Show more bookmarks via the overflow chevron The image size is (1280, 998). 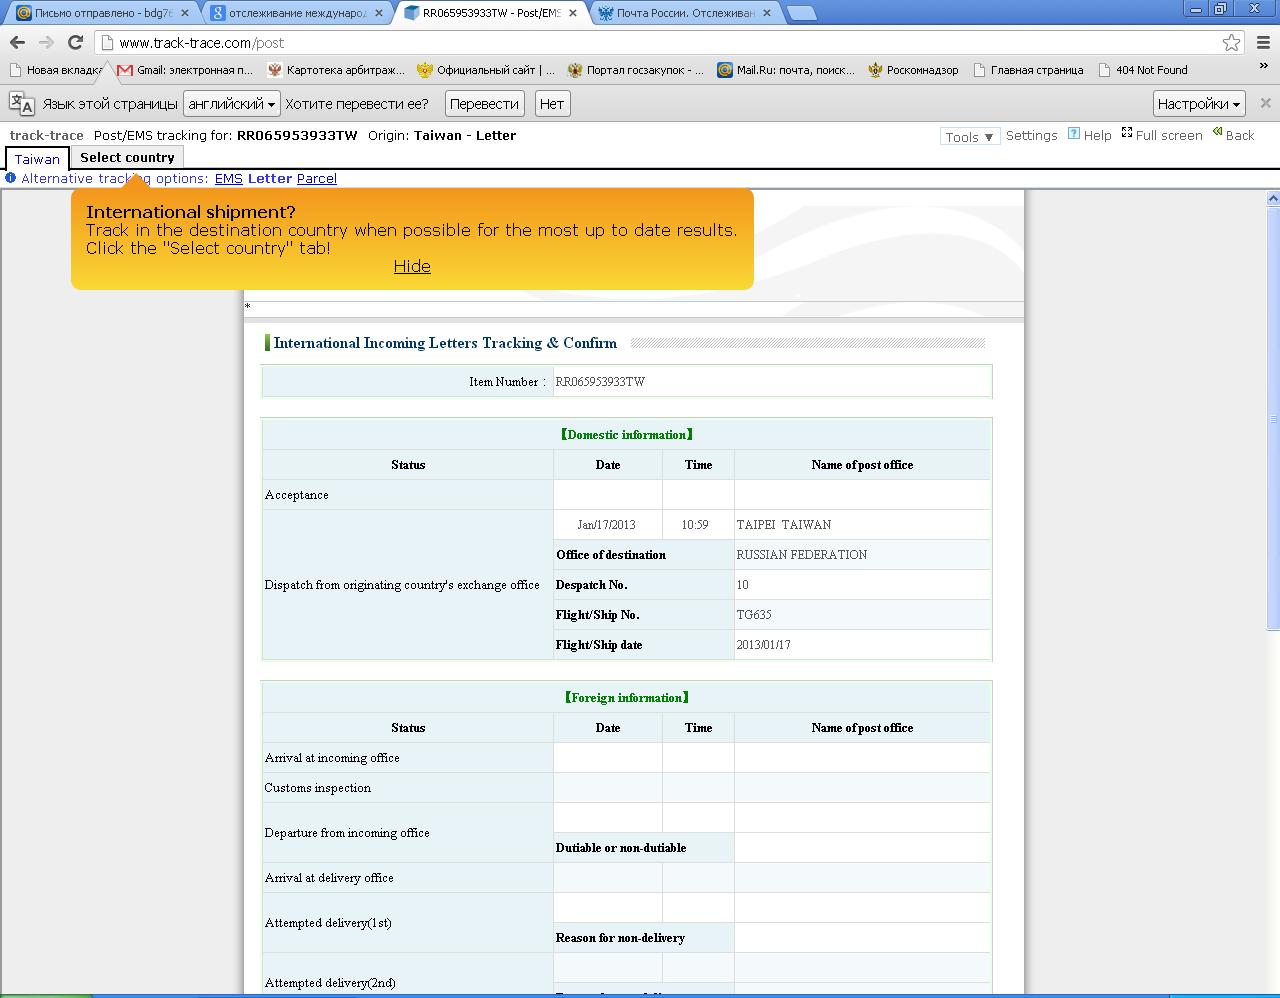(1264, 67)
